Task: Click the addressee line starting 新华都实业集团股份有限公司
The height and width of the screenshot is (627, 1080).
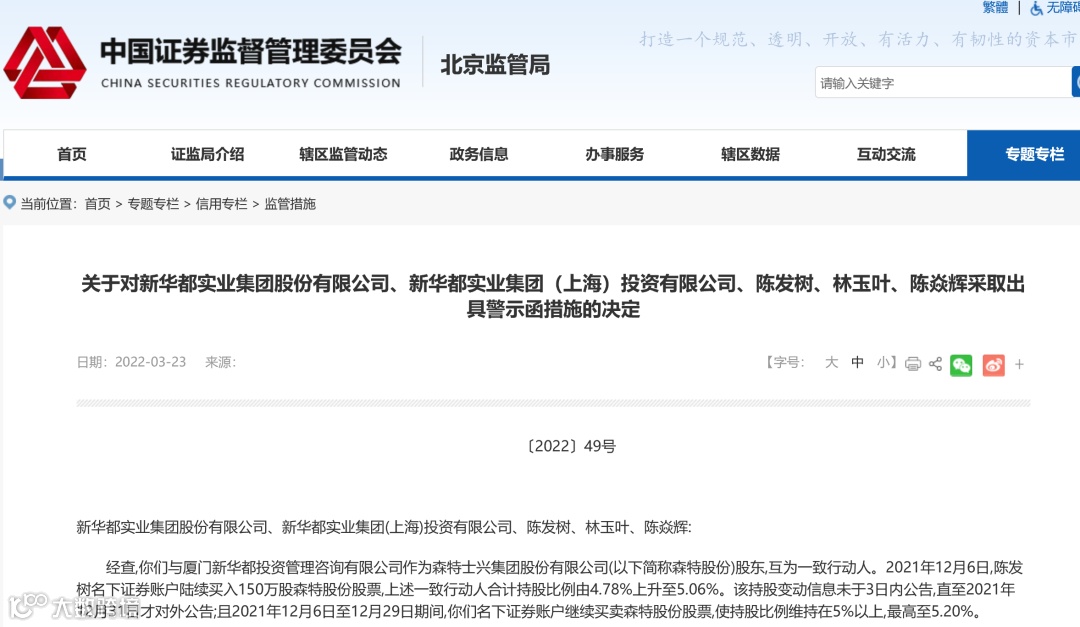Action: pos(384,527)
